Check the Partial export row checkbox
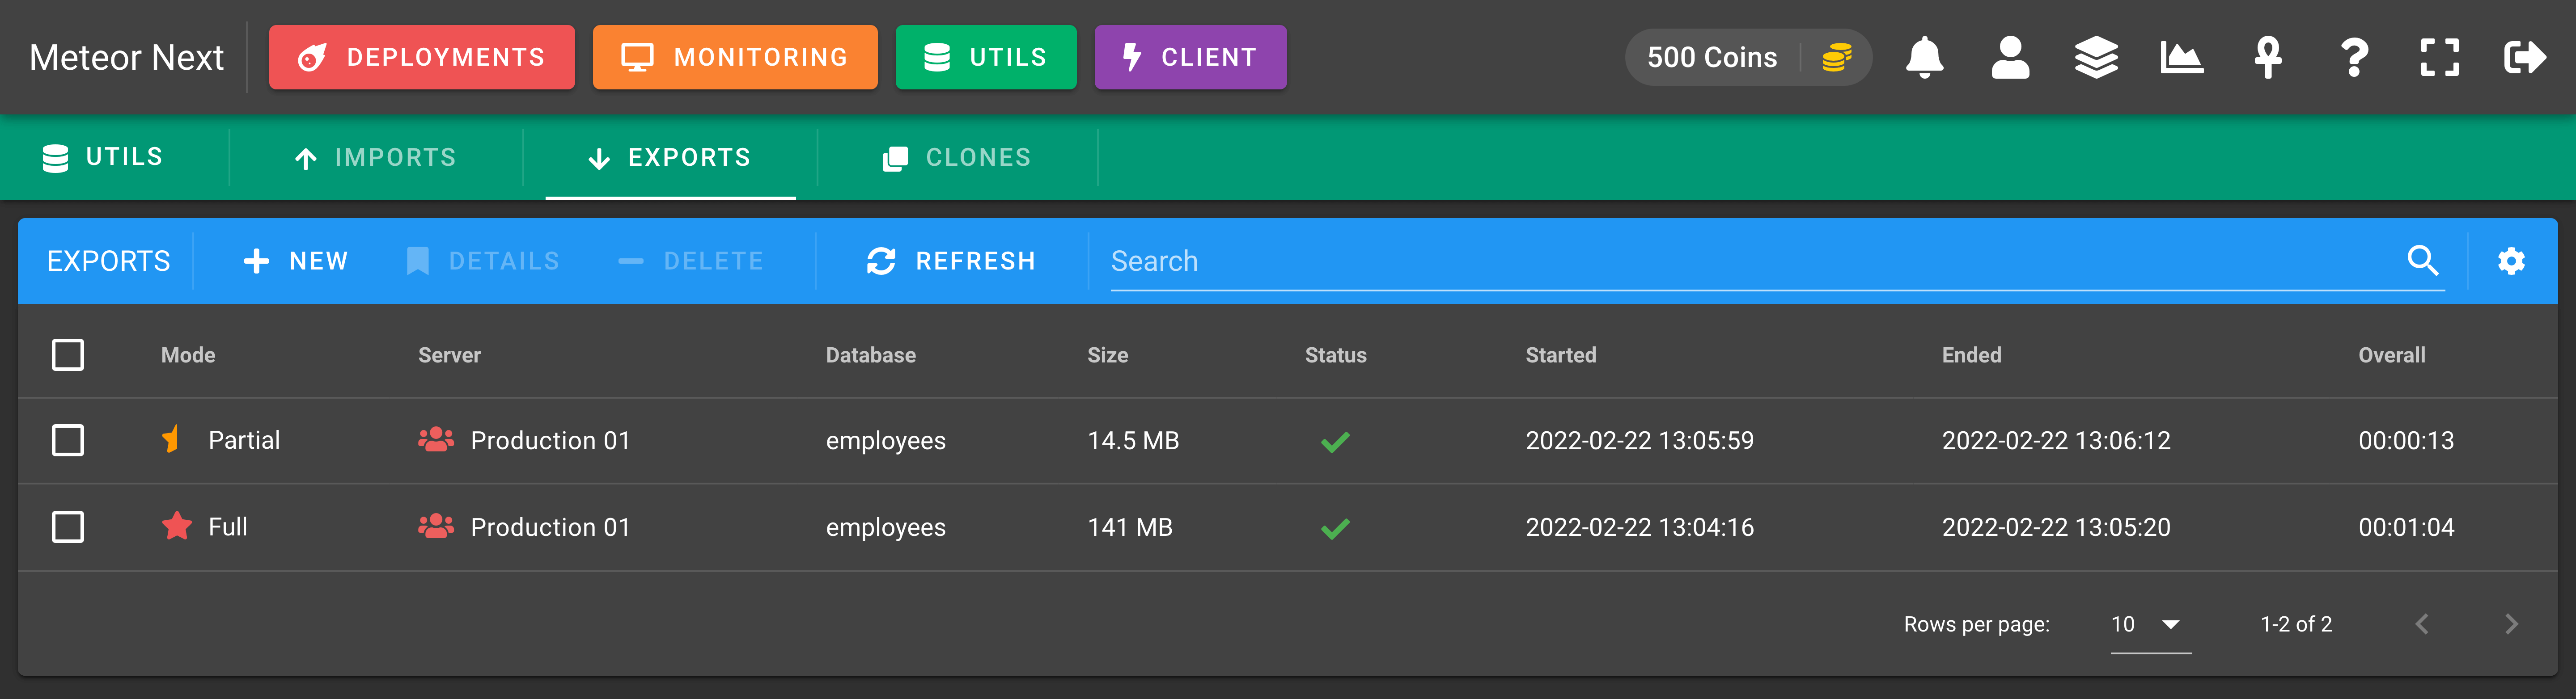Image resolution: width=2576 pixels, height=699 pixels. (x=68, y=440)
